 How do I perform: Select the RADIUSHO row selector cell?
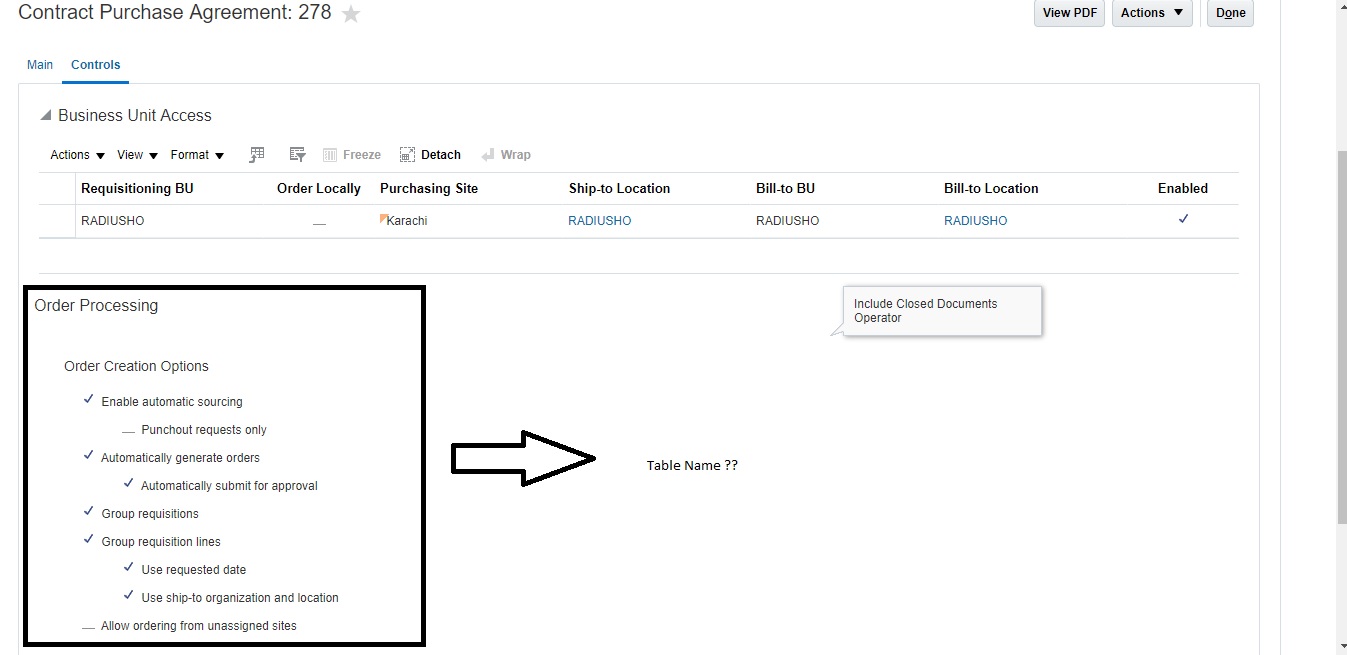[57, 221]
